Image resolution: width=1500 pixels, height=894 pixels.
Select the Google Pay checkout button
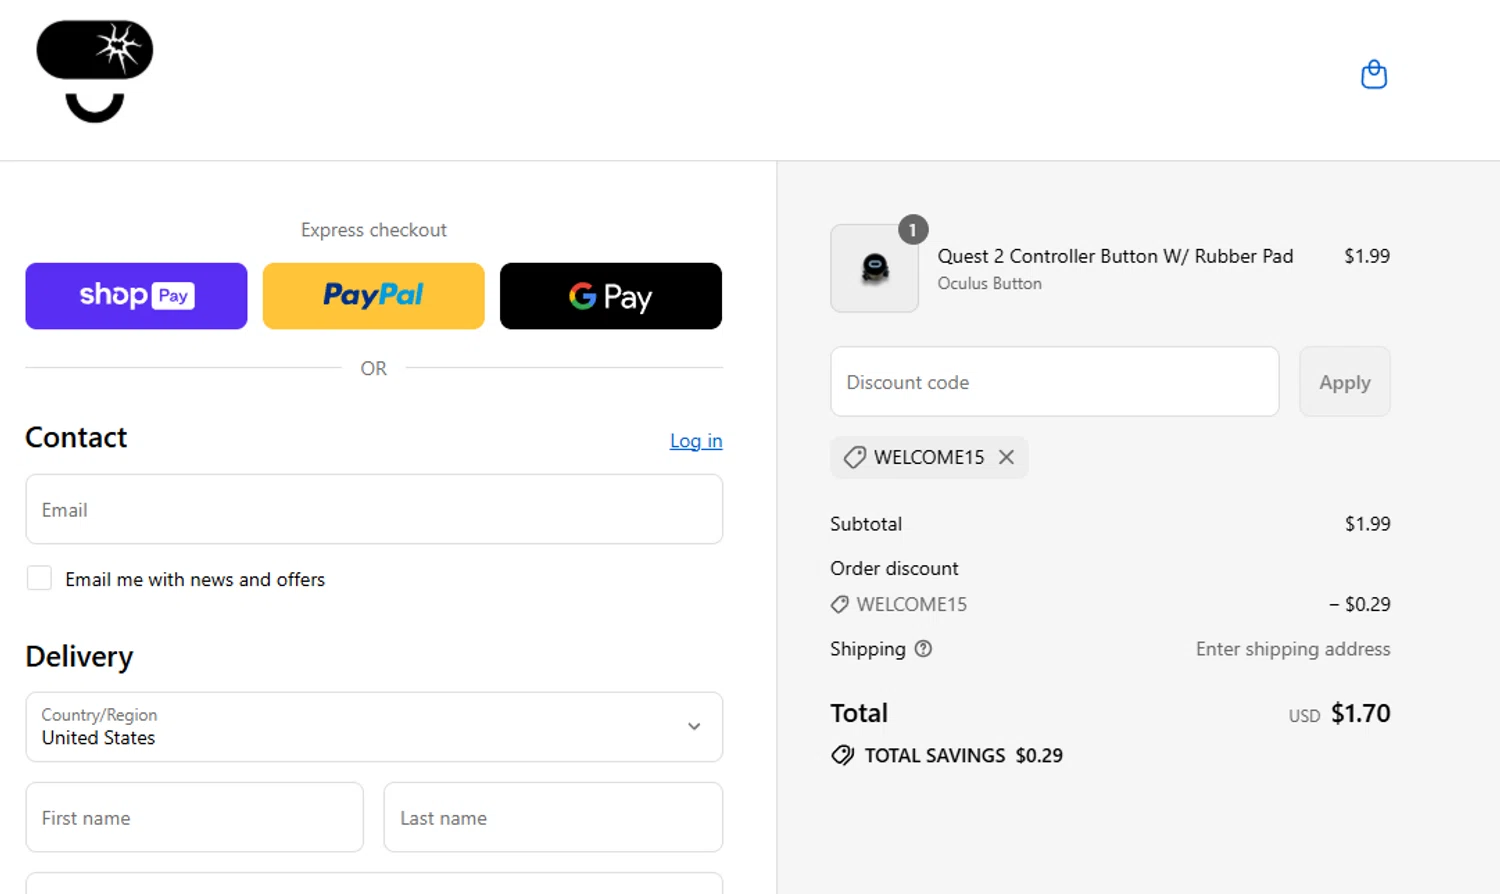[611, 296]
